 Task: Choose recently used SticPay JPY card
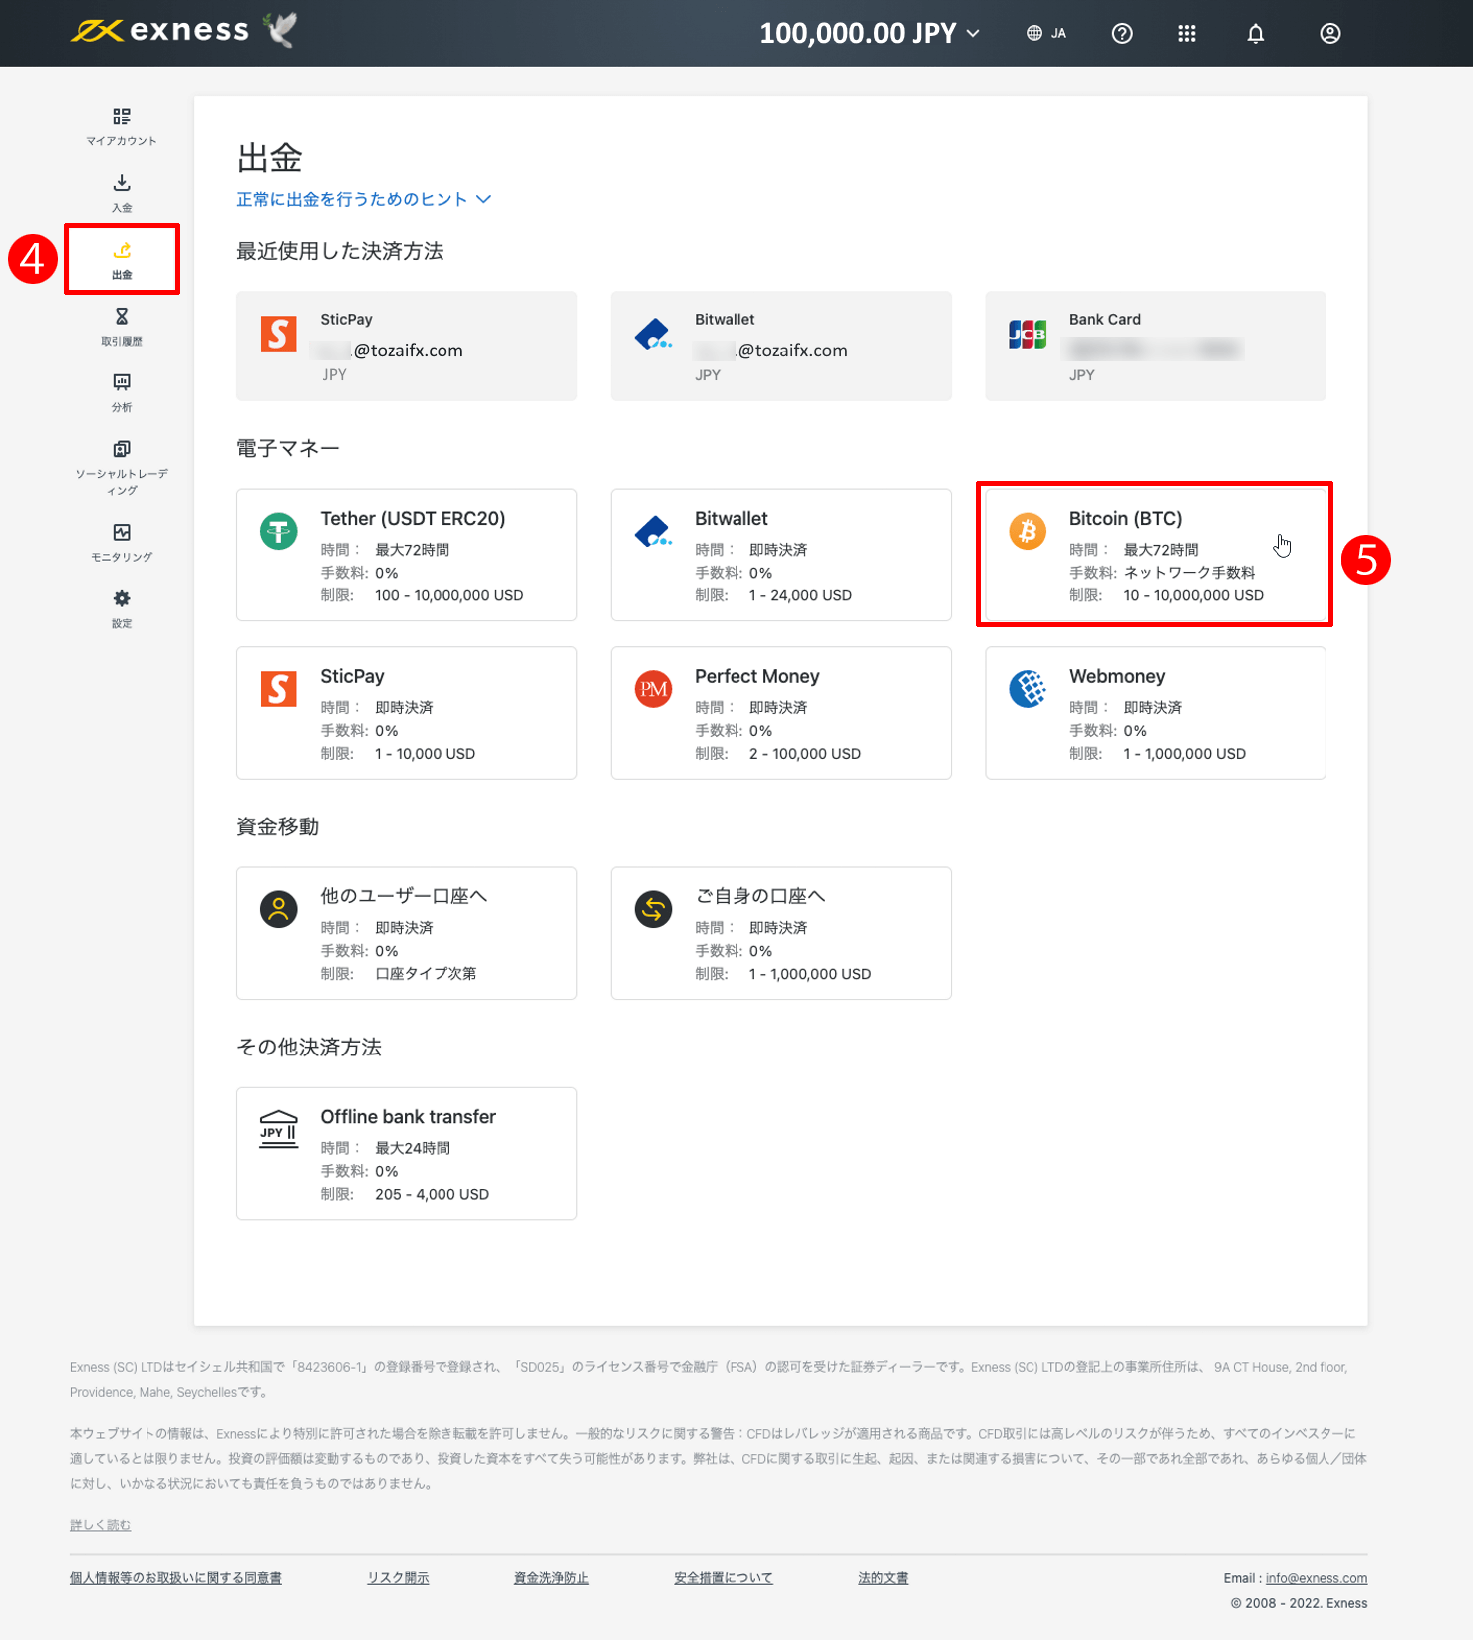tap(406, 346)
